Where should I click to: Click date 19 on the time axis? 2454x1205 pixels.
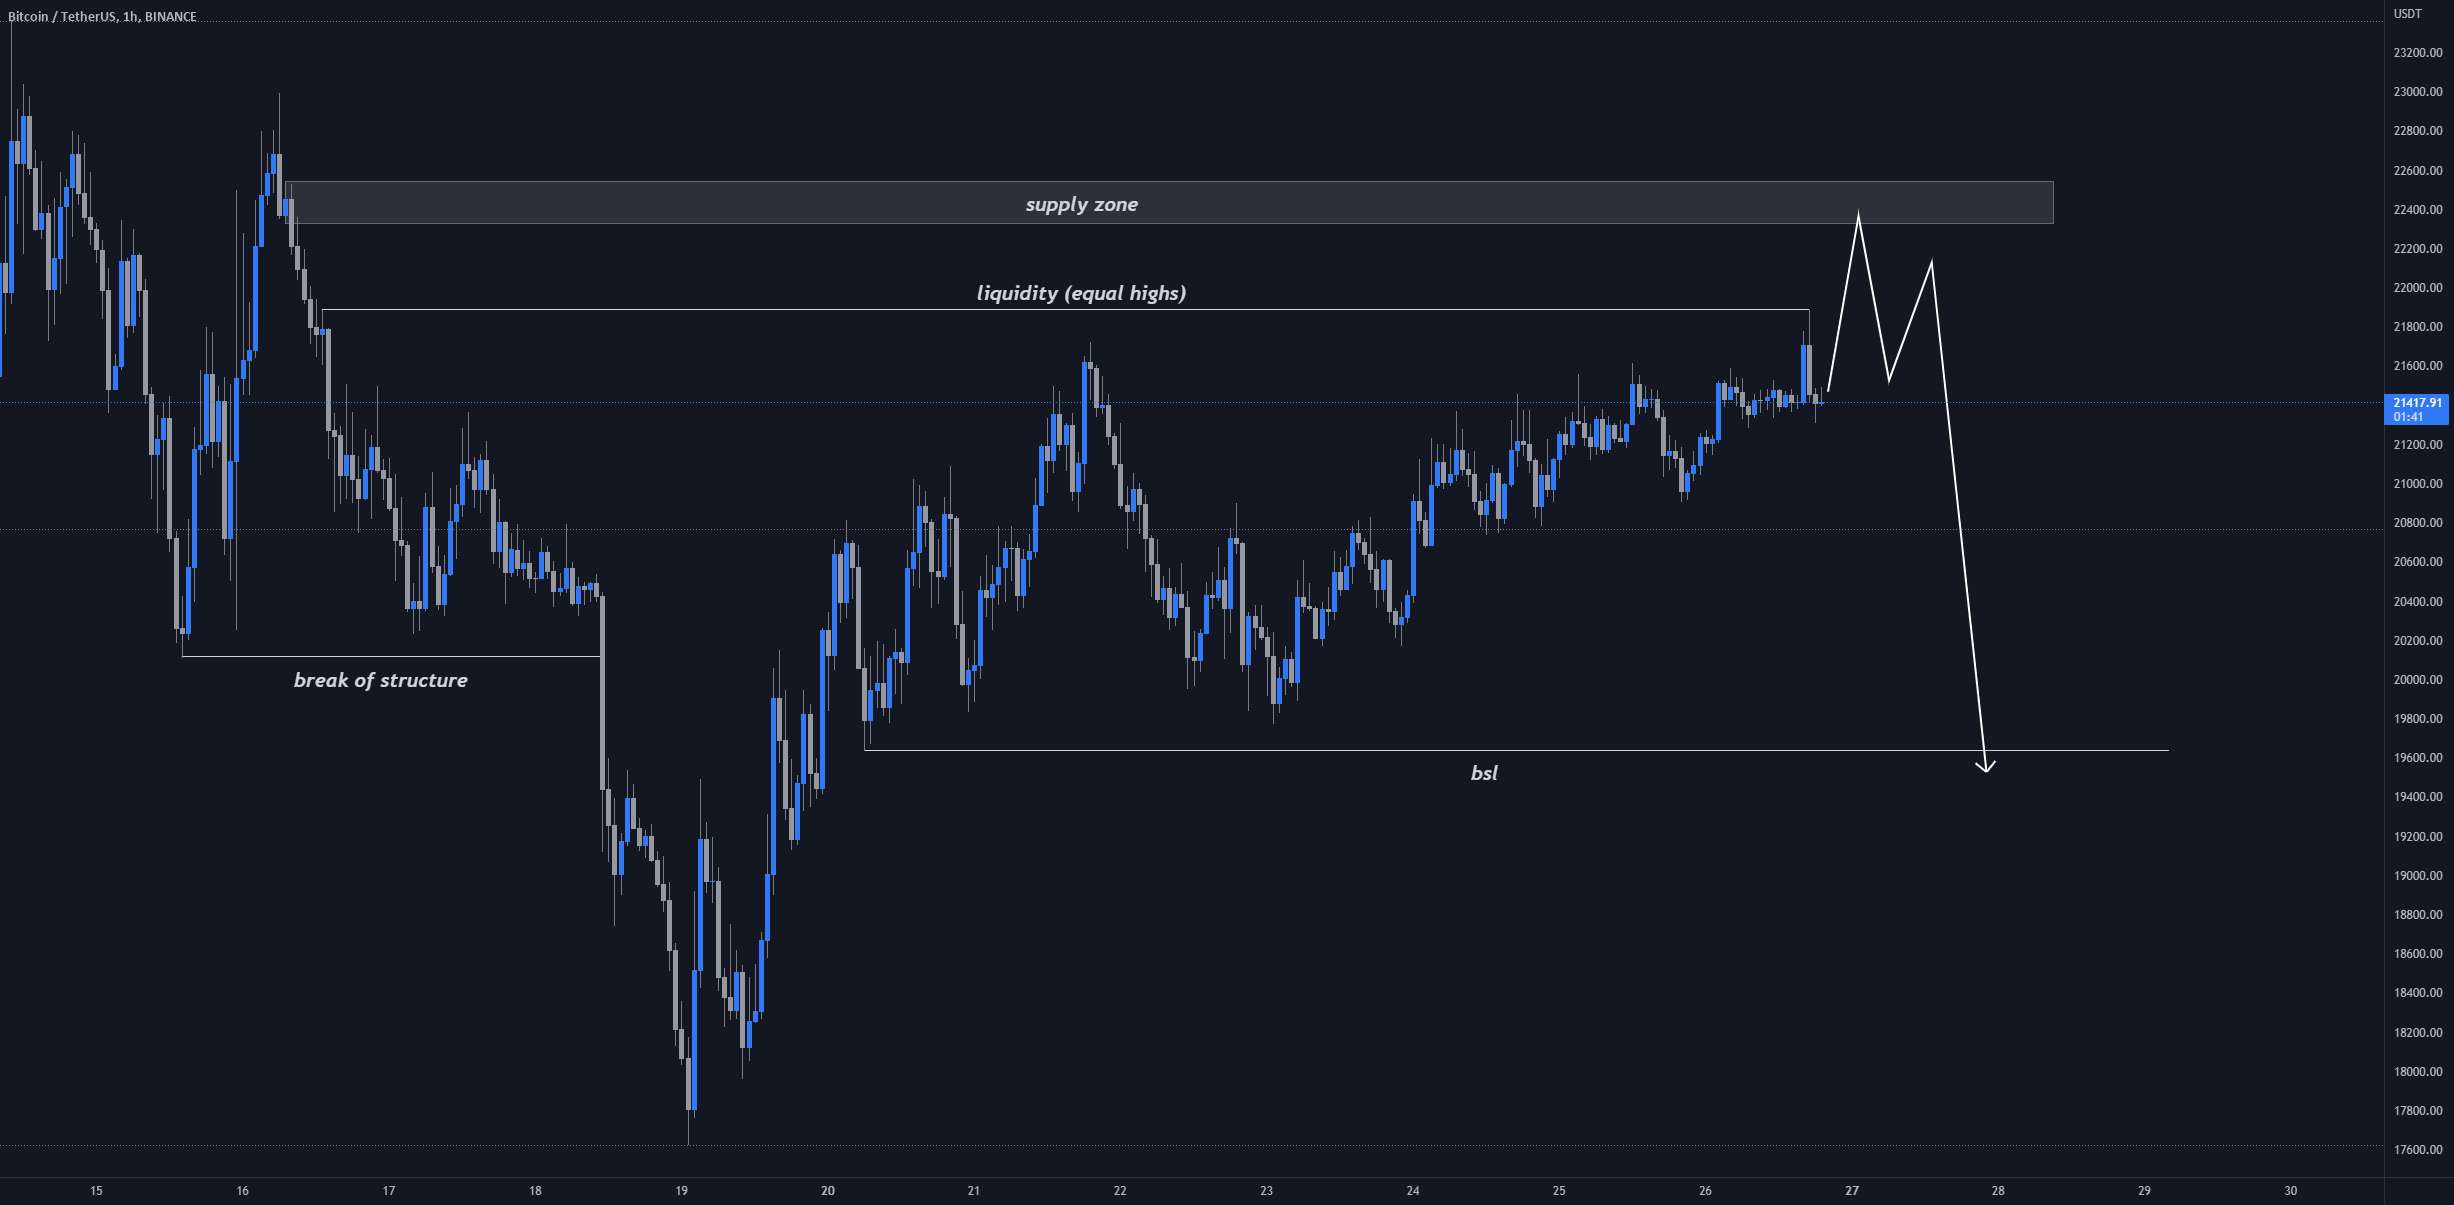[681, 1191]
